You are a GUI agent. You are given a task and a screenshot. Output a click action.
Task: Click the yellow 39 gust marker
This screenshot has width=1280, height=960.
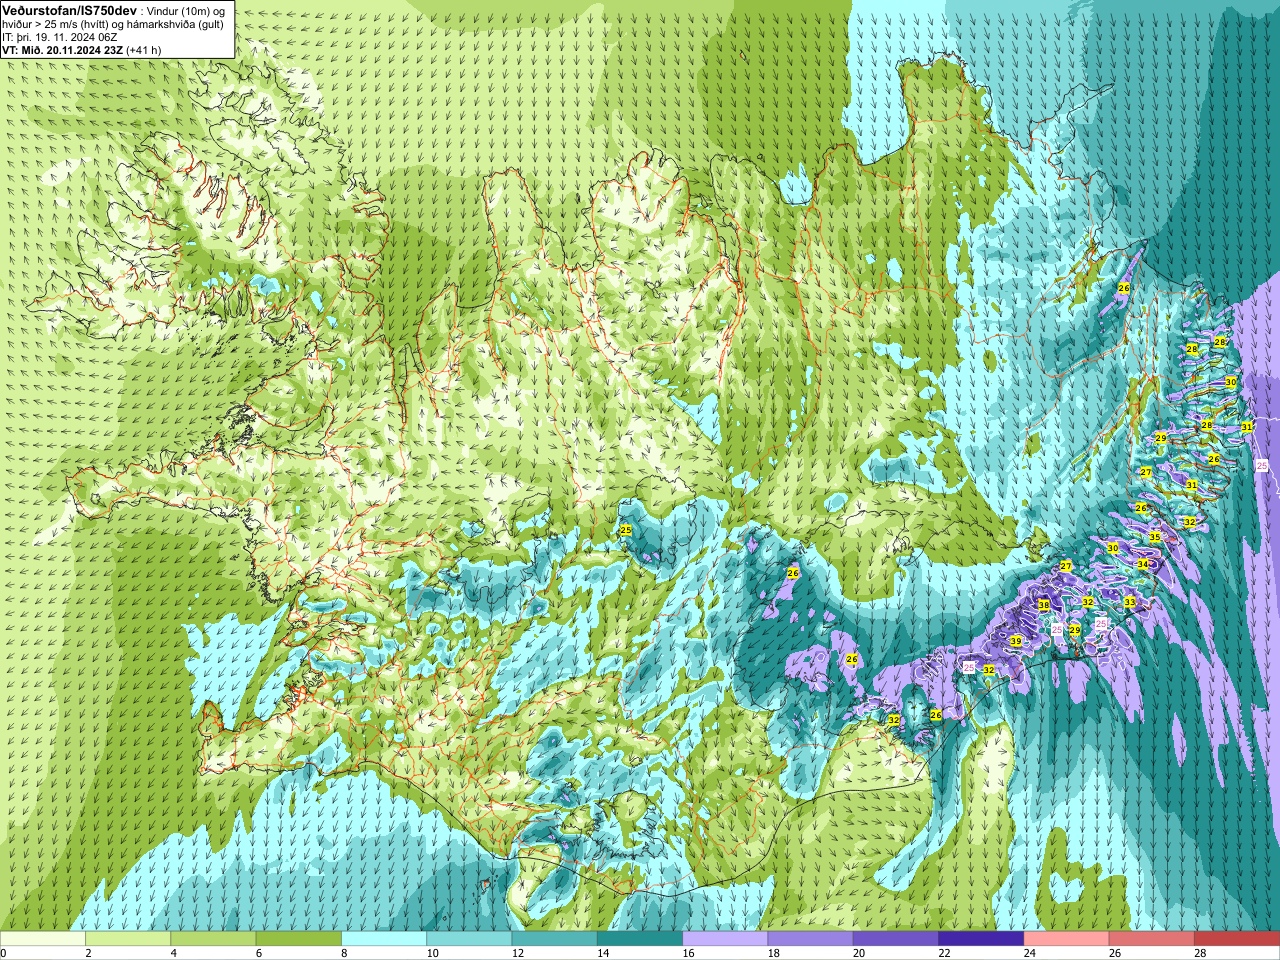(1016, 641)
